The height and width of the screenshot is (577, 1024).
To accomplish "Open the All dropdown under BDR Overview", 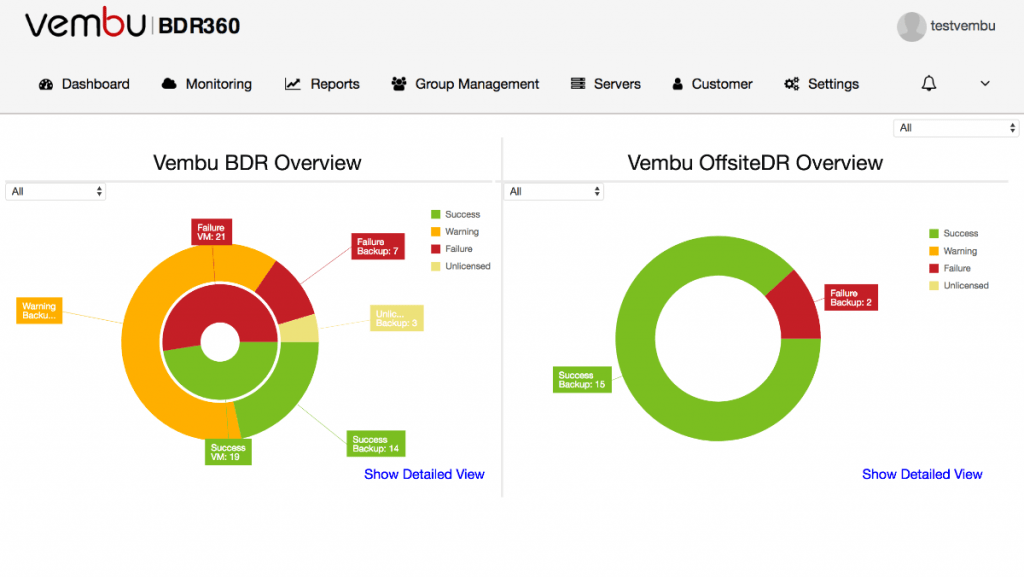I will (56, 191).
